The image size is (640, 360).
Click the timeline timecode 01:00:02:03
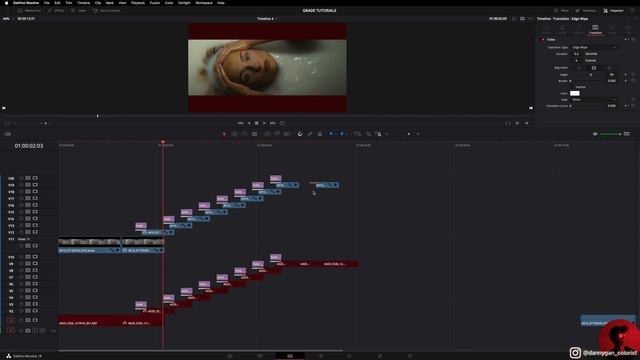29,146
